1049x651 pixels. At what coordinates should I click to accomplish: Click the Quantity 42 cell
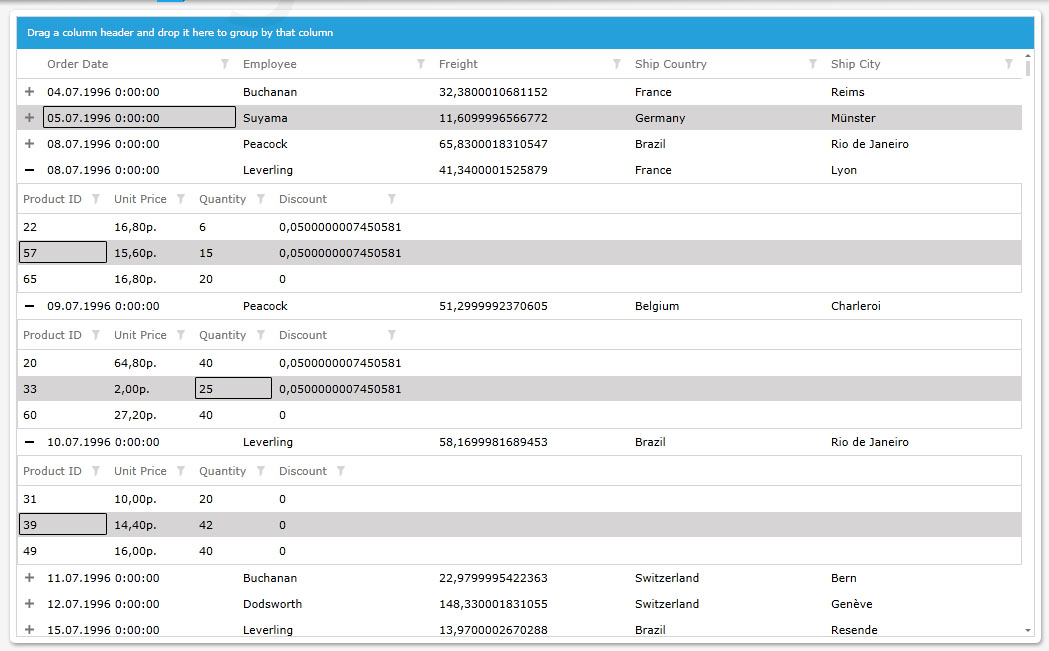[x=206, y=525]
